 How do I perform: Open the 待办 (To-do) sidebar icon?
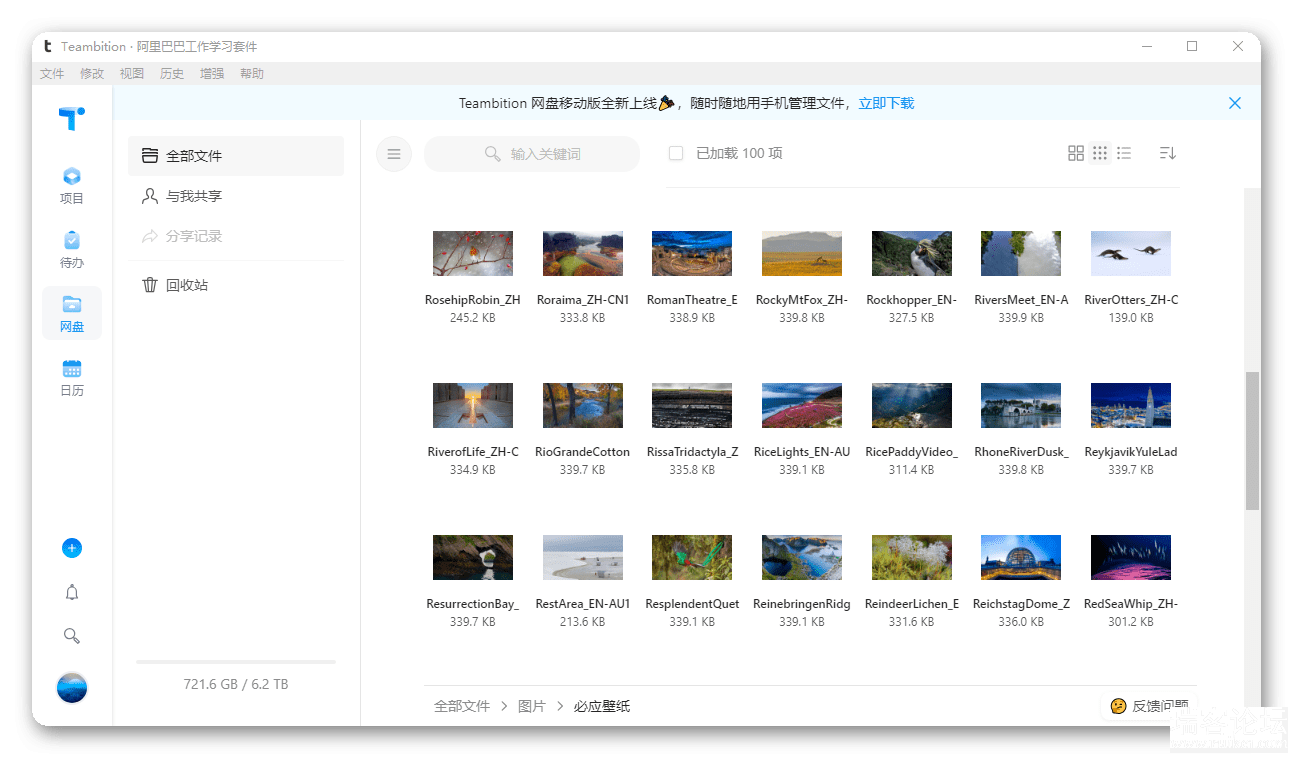tap(72, 250)
